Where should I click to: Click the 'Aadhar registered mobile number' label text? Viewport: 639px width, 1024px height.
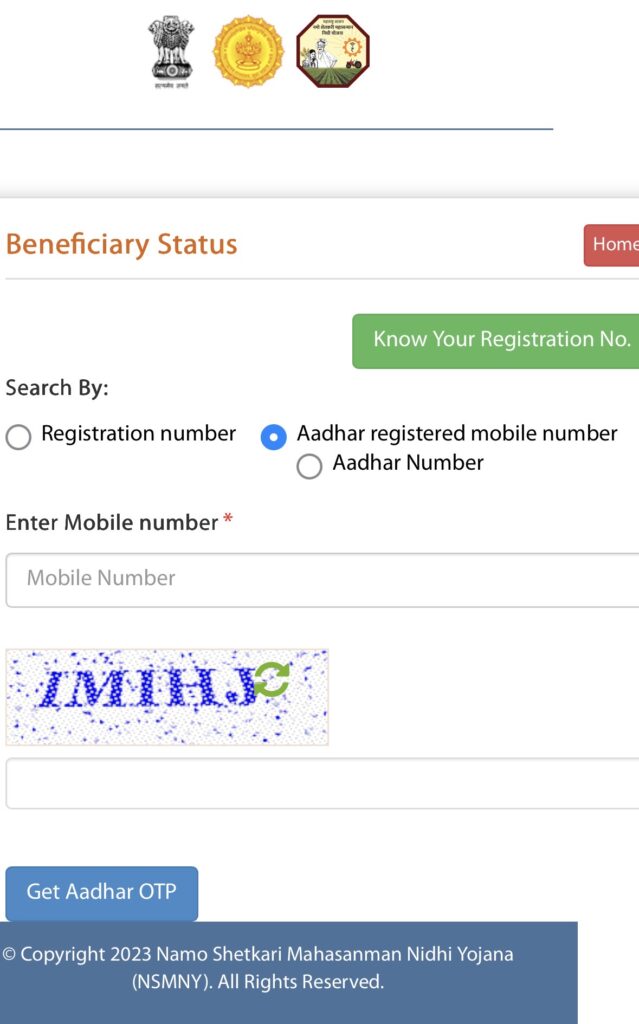pos(457,434)
